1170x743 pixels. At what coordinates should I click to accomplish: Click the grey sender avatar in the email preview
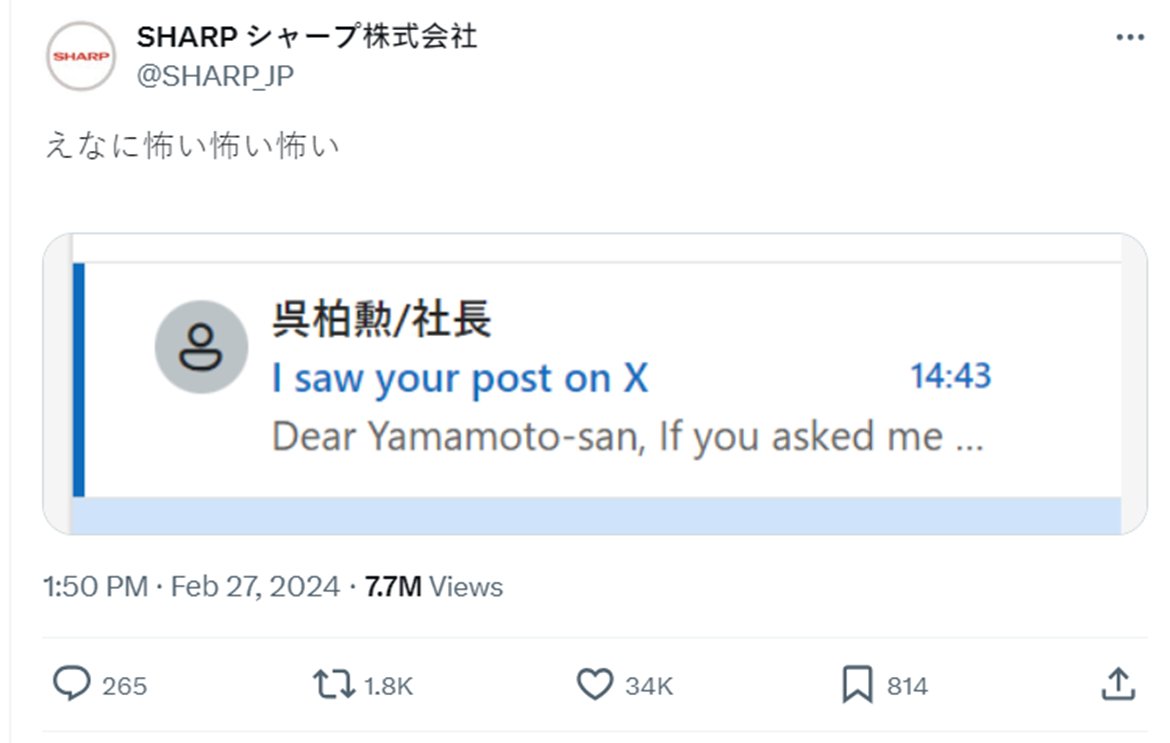(x=201, y=347)
